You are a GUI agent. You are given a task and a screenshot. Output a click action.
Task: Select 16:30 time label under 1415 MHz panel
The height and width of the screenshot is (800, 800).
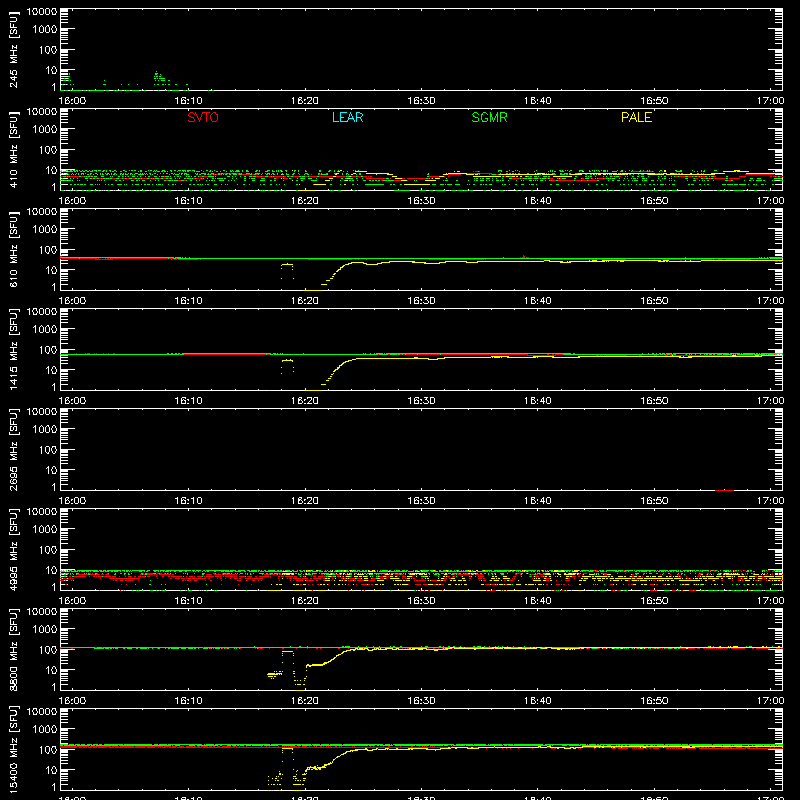(421, 401)
